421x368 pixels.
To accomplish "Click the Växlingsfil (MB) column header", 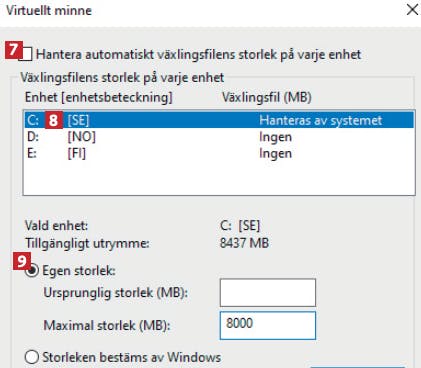I will [x=267, y=97].
